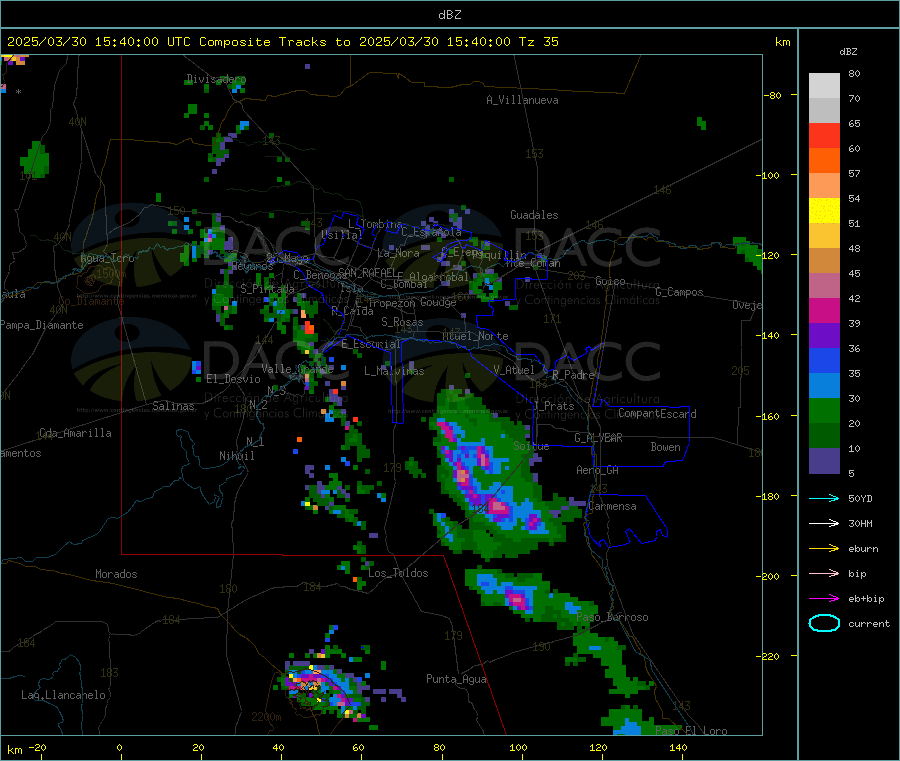Screen dimensions: 900x761
Task: Click the Cda_Amarilla location label
Action: [x=75, y=433]
